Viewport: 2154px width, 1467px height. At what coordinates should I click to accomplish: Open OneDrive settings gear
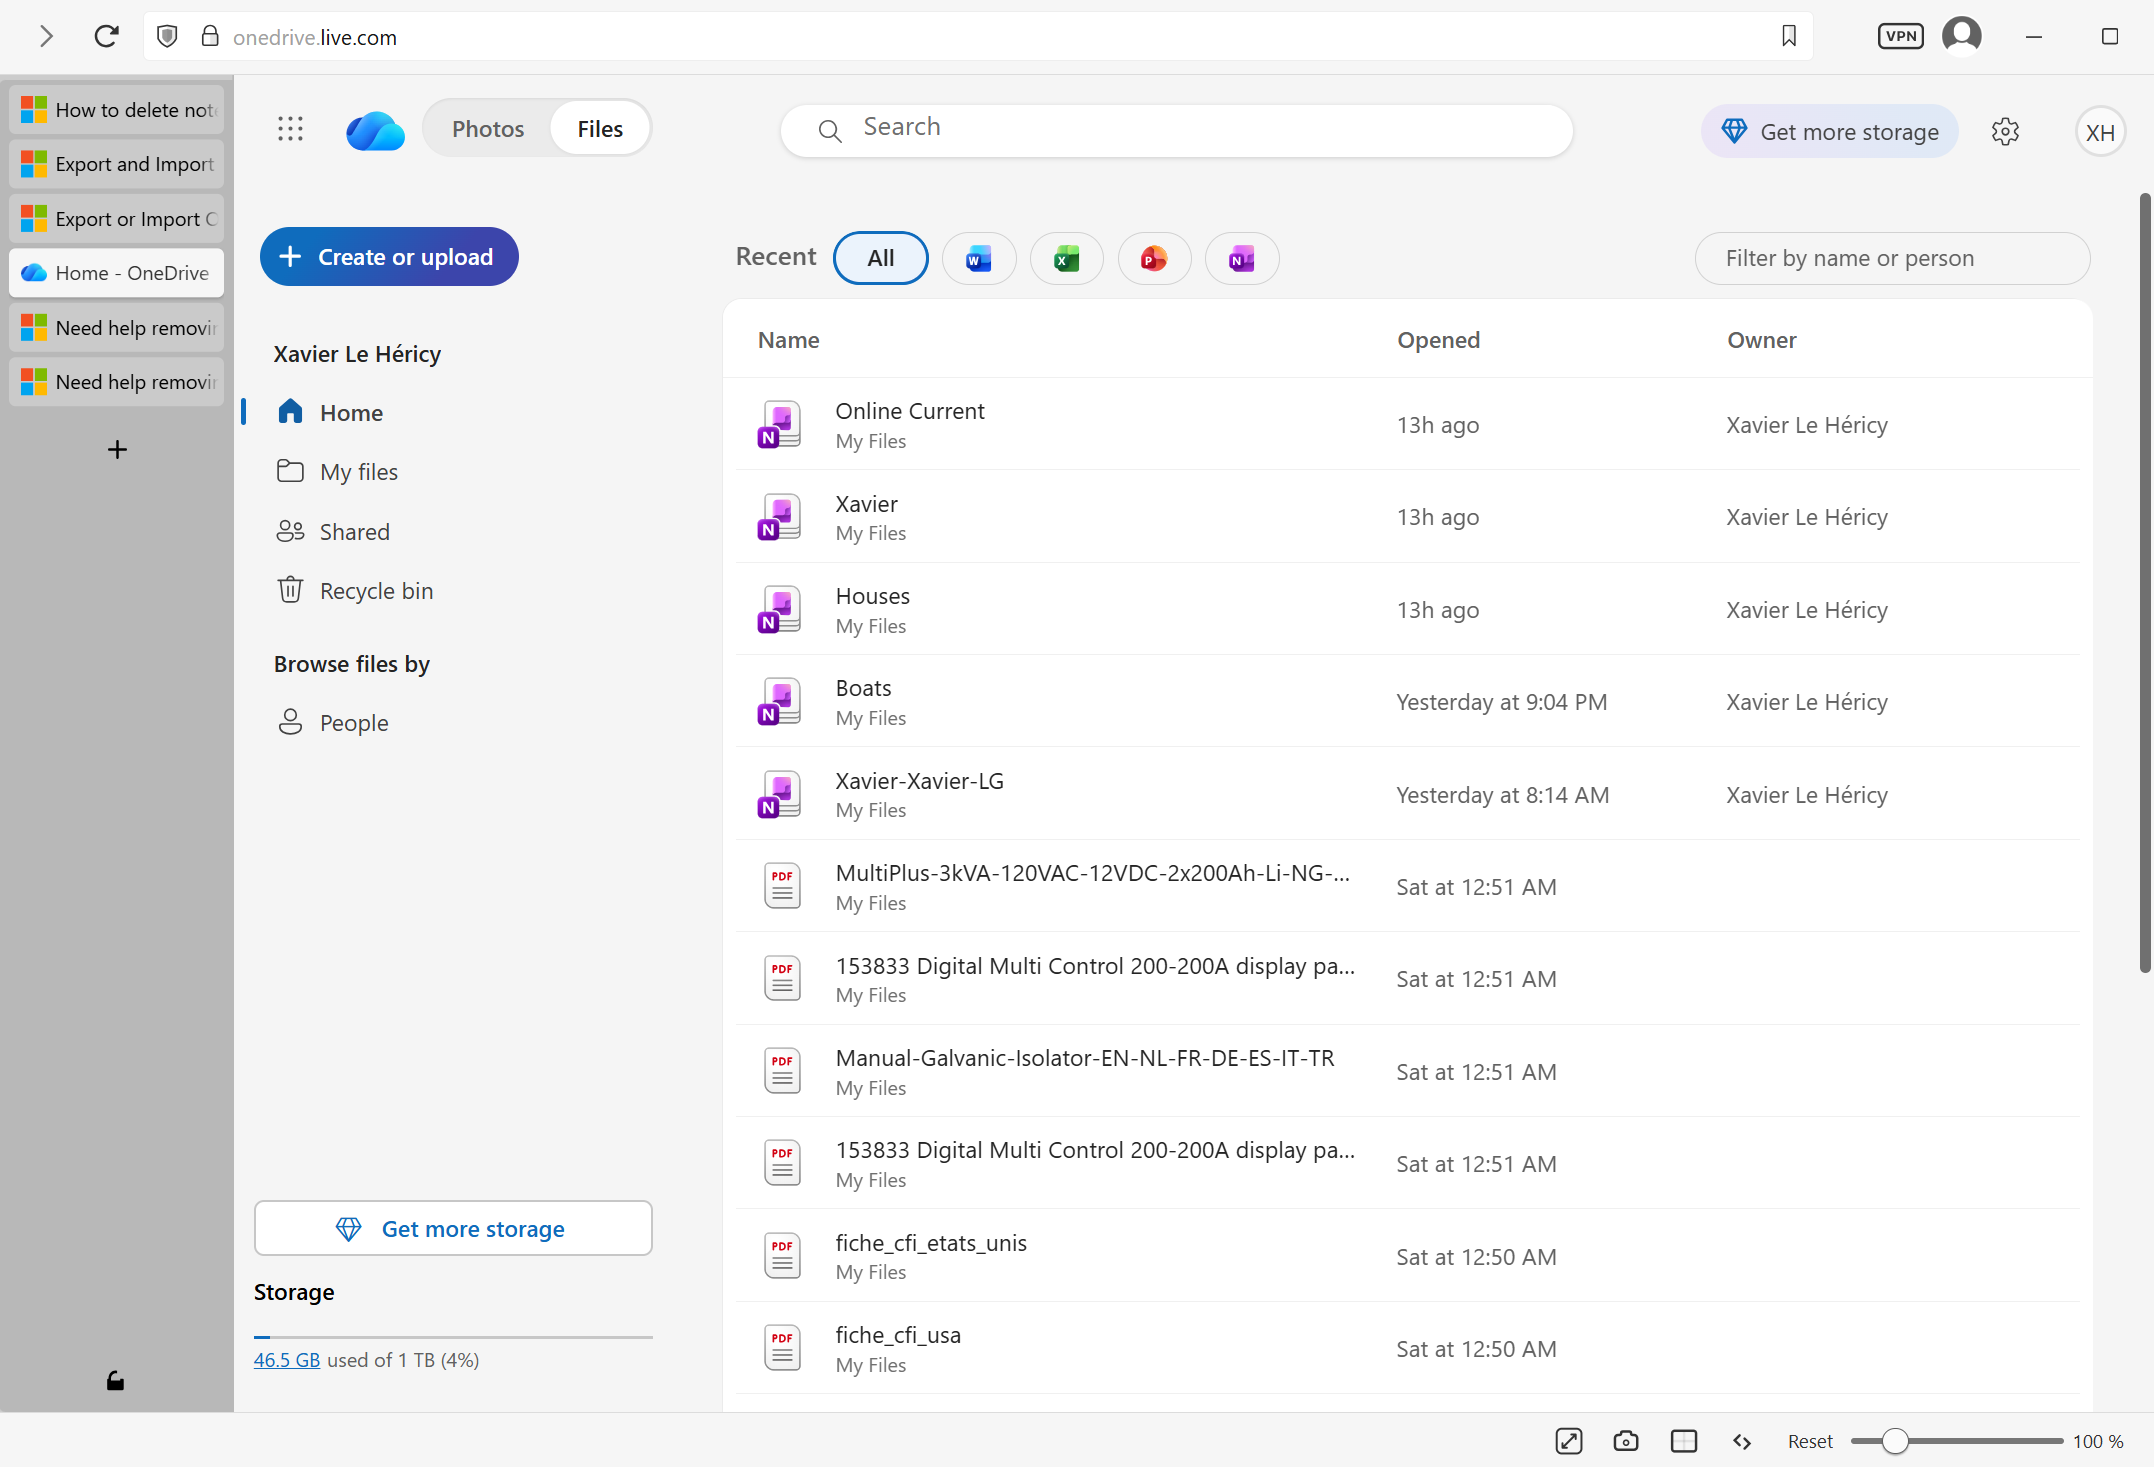click(2004, 132)
